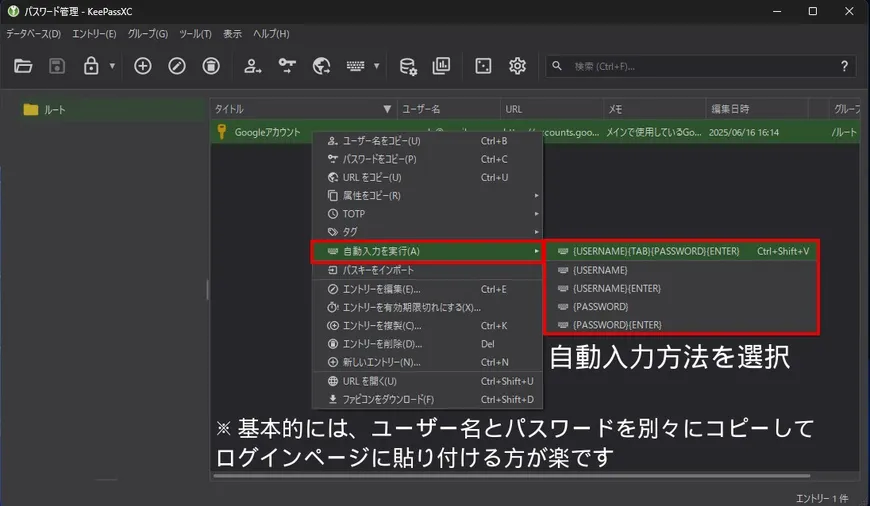The height and width of the screenshot is (506, 870).
Task: Sort by メモ column header
Action: click(x=655, y=109)
